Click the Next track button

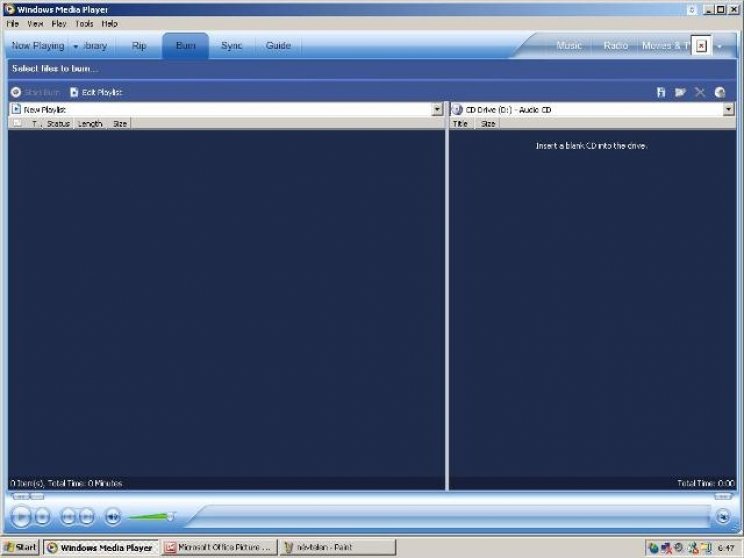click(x=86, y=517)
